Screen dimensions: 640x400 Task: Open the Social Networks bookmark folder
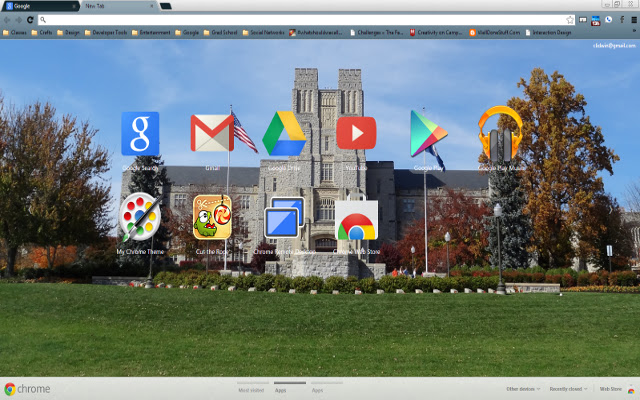tap(263, 33)
